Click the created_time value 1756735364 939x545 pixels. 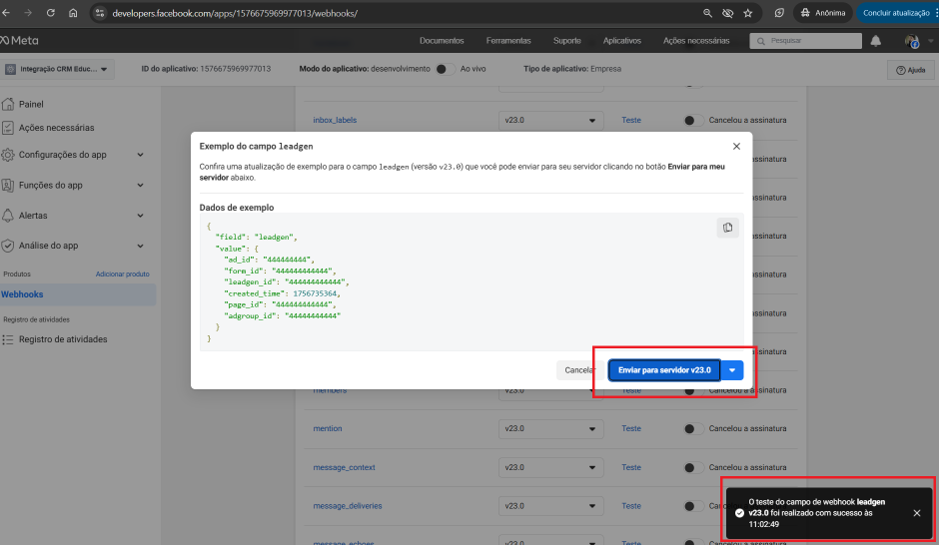315,293
